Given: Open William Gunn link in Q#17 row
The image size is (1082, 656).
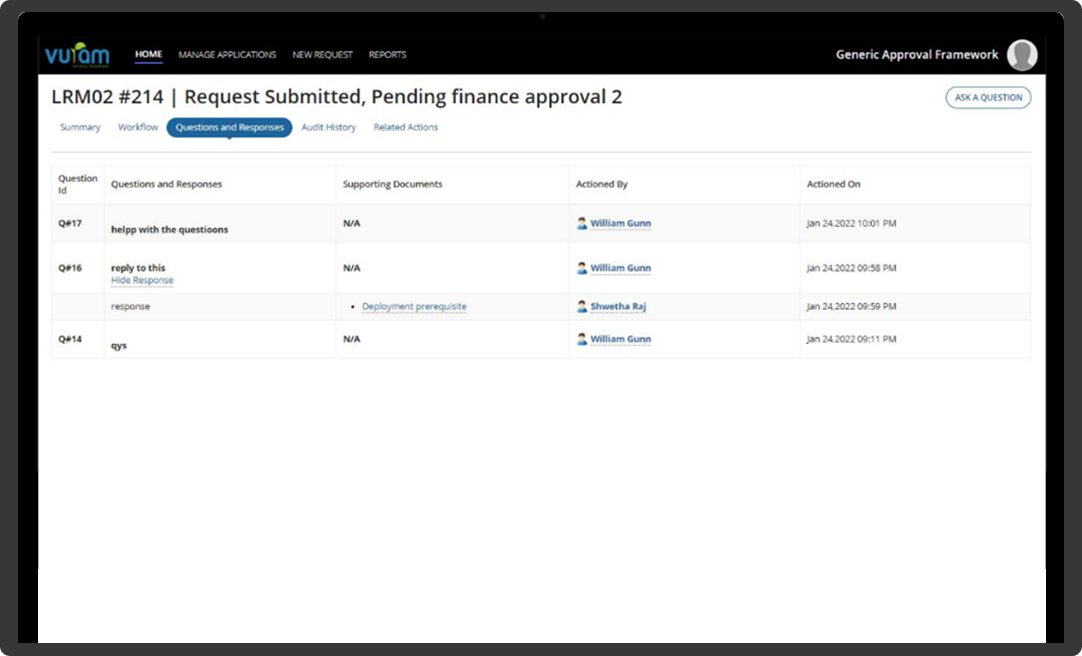Looking at the screenshot, I should (620, 224).
